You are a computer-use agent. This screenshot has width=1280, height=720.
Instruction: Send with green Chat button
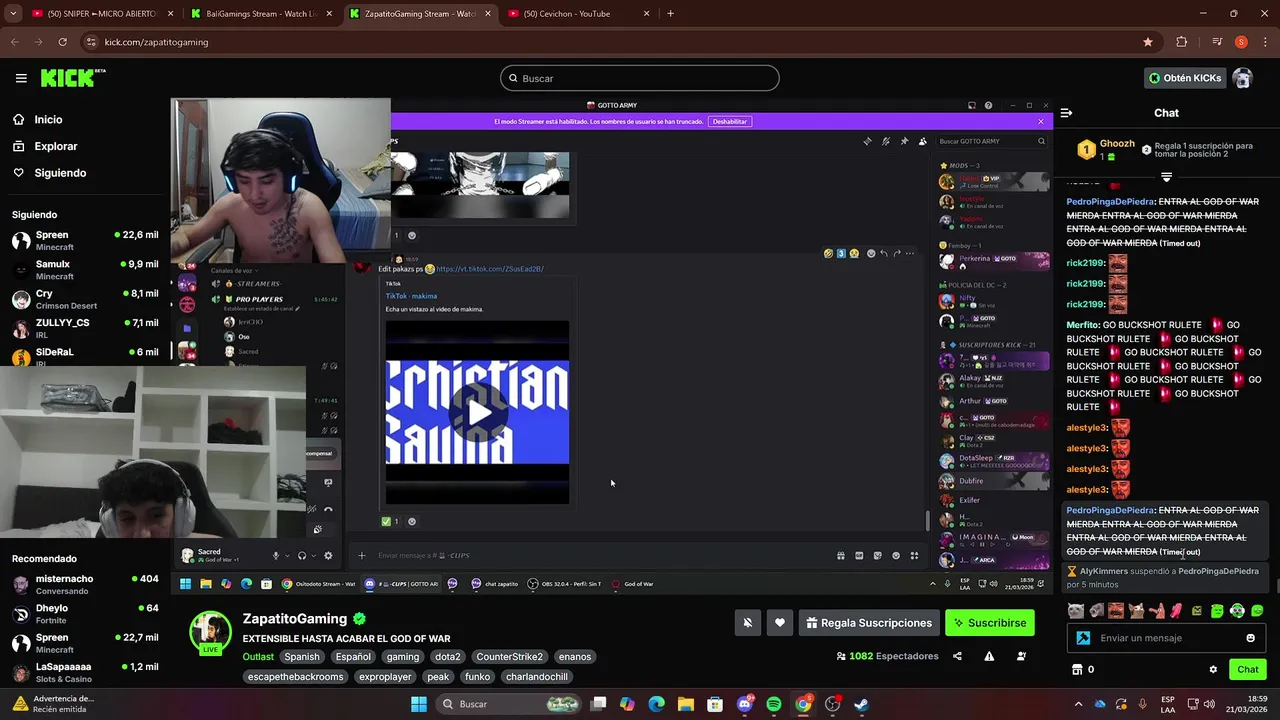click(1248, 670)
